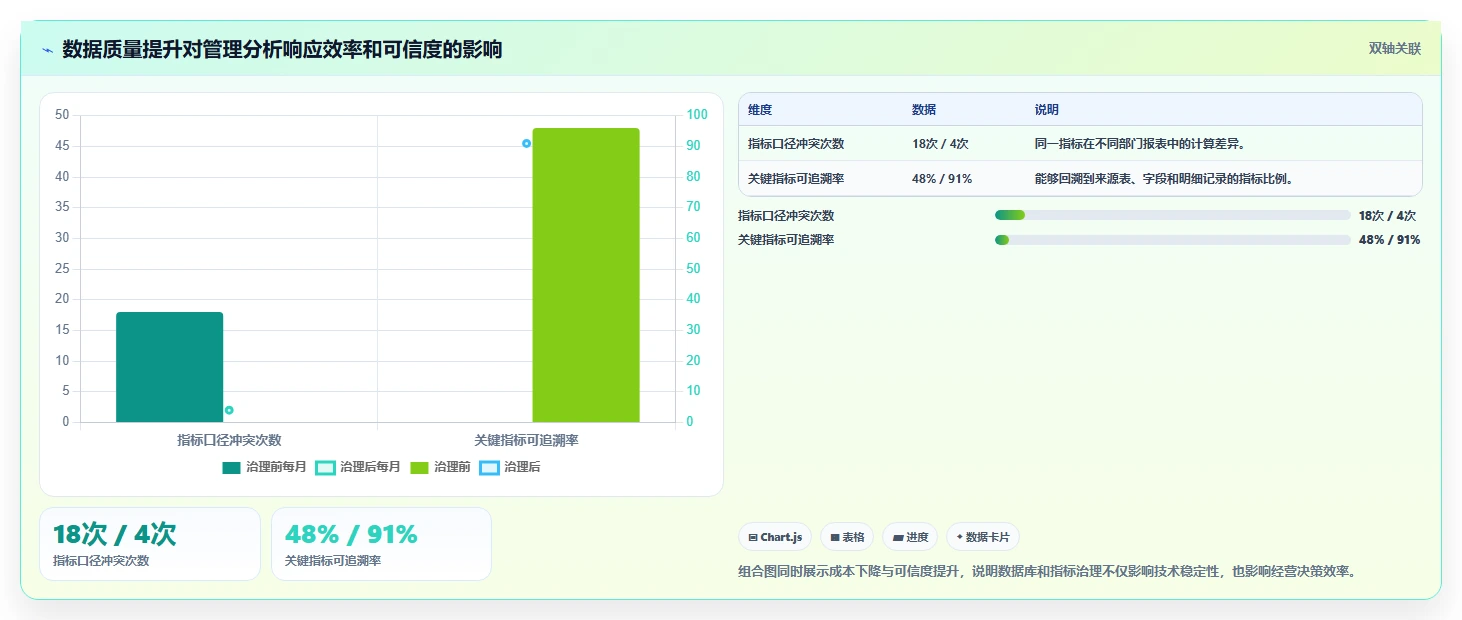Screen dimensions: 1462x620
Task: Click the 维度 column header
Action: pyautogui.click(x=760, y=110)
